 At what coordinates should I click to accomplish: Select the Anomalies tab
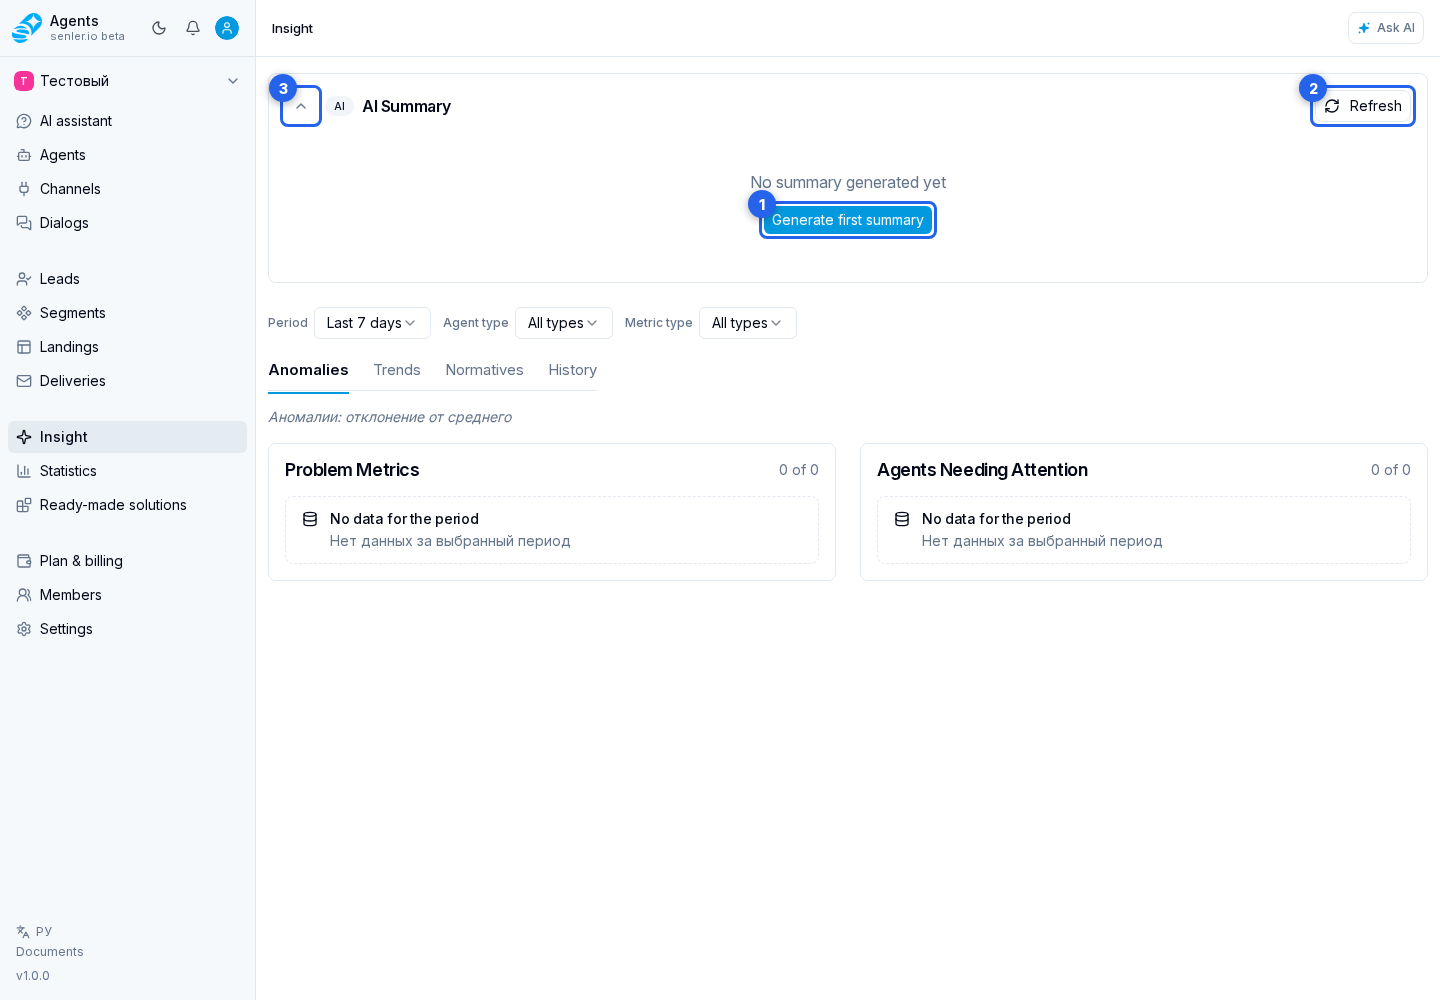[x=308, y=370]
